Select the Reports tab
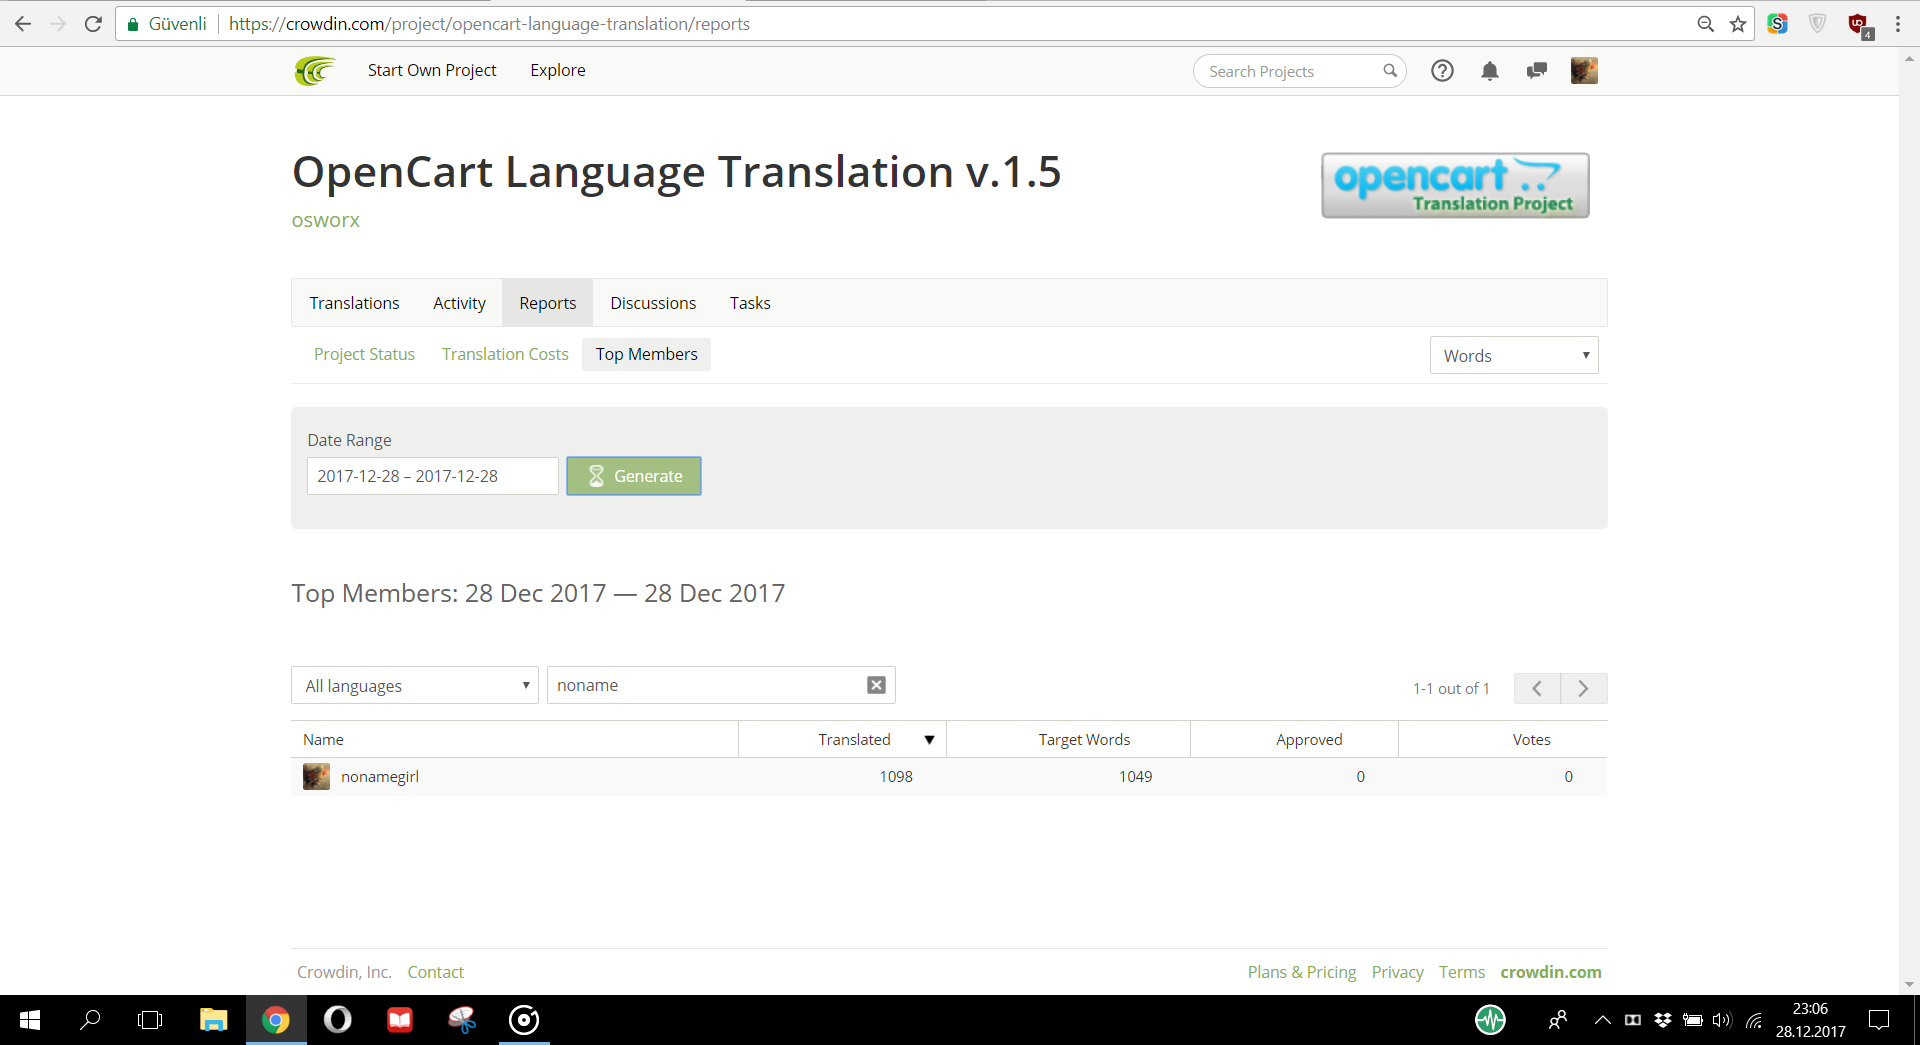 coord(548,303)
